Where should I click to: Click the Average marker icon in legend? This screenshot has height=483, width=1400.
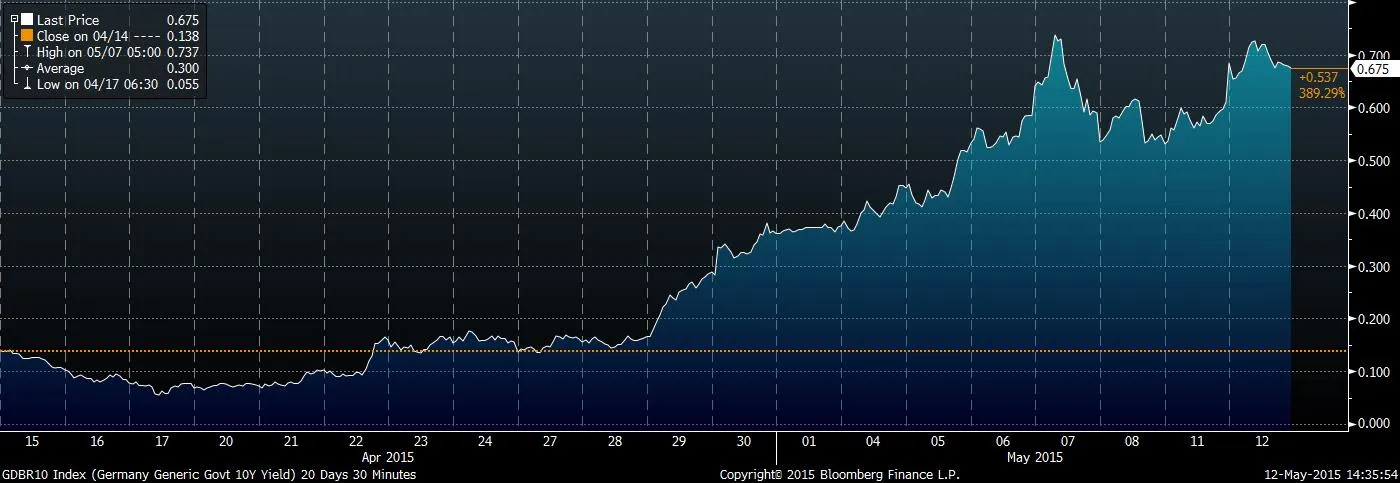pyautogui.click(x=26, y=68)
